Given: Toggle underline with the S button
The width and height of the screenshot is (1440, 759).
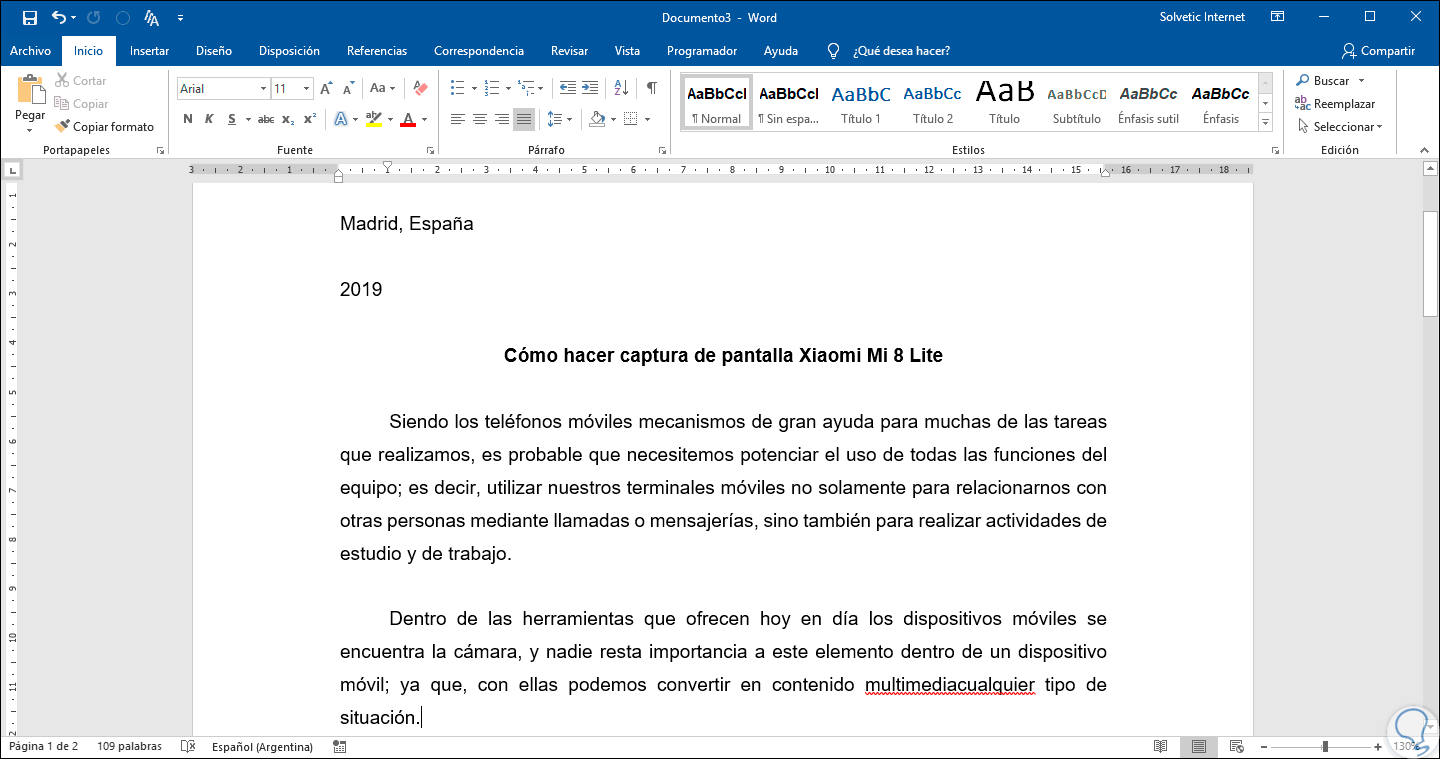Looking at the screenshot, I should 232,119.
